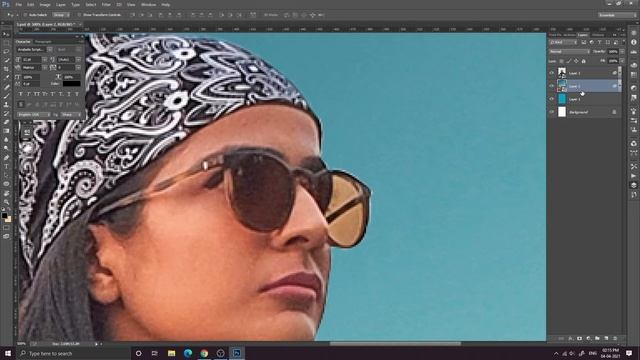Click the horizontal canvas scrollbar

pos(395,344)
